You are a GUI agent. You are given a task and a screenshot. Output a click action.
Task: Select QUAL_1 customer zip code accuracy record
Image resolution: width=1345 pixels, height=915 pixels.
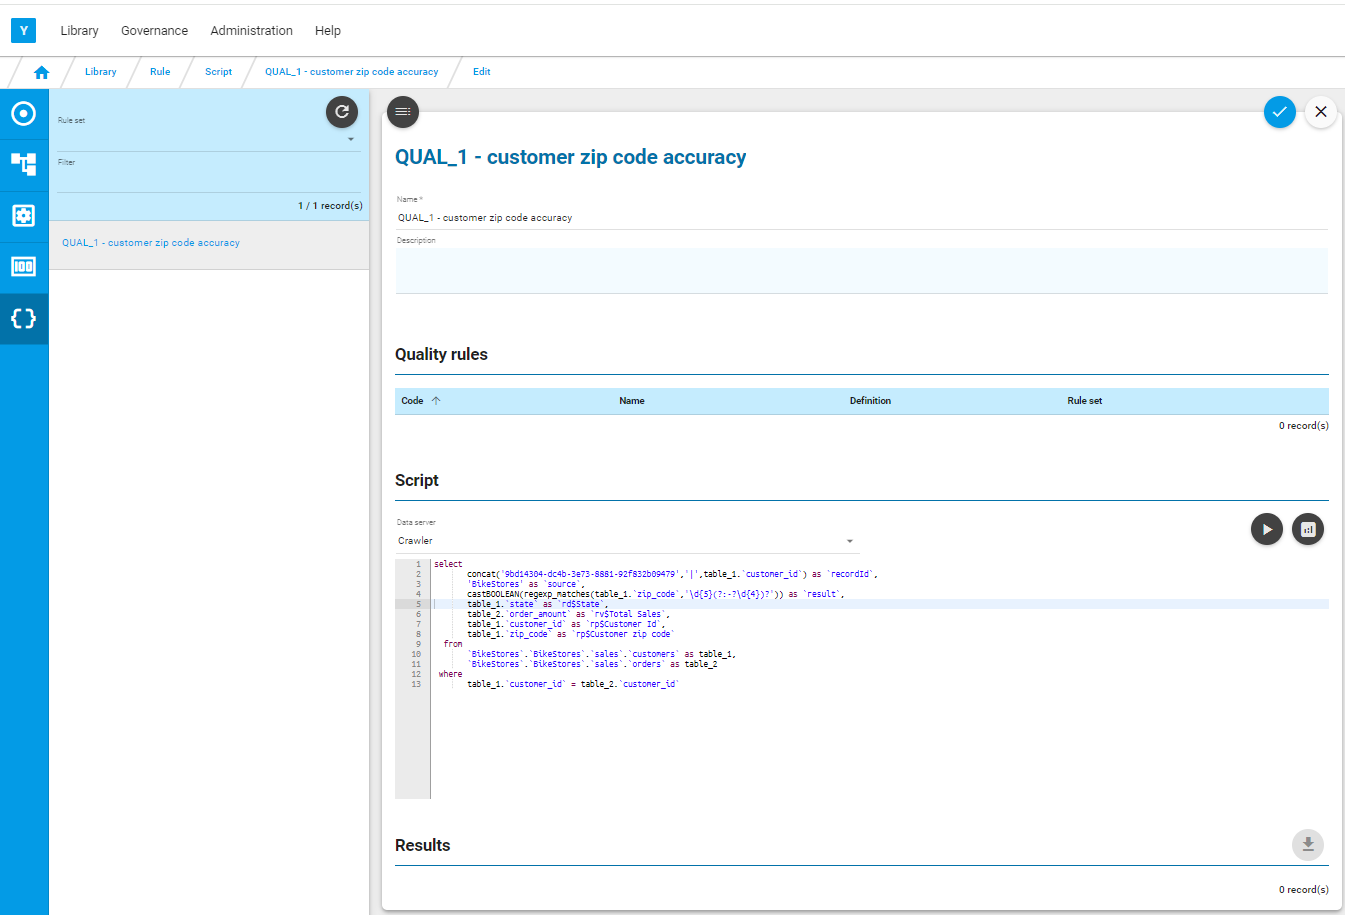[x=151, y=243]
